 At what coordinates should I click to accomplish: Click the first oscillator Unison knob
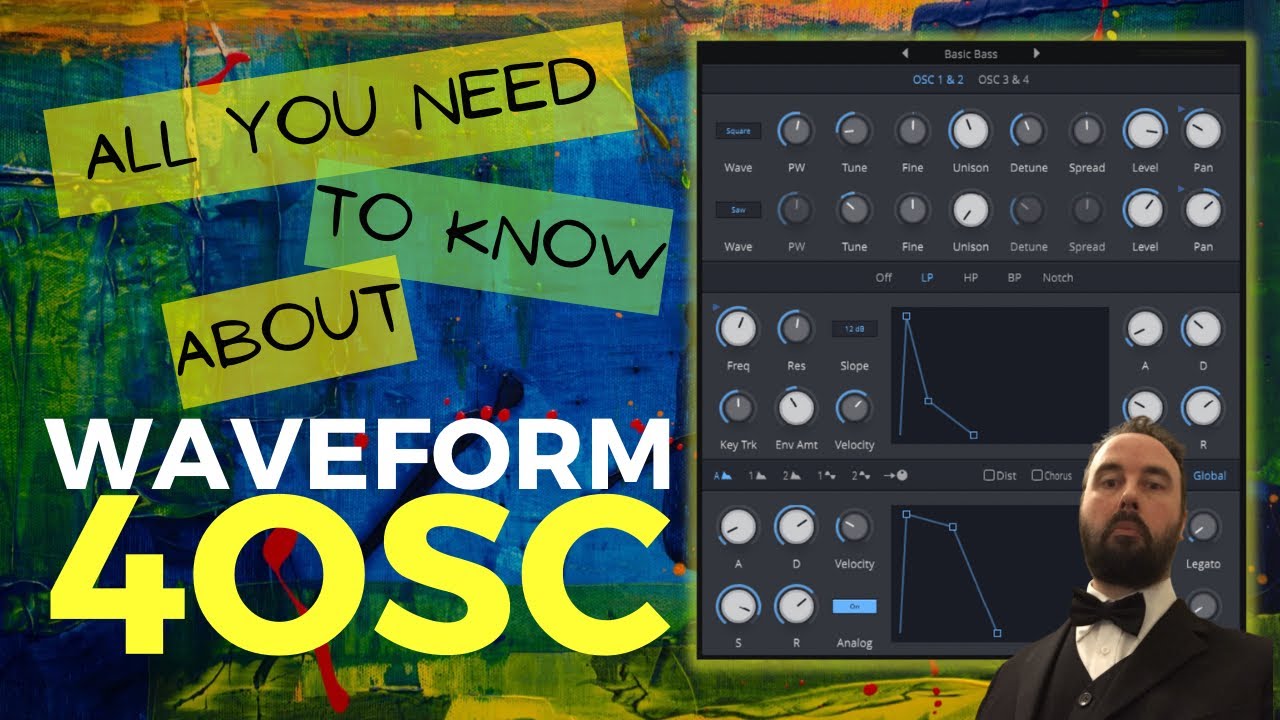(970, 130)
